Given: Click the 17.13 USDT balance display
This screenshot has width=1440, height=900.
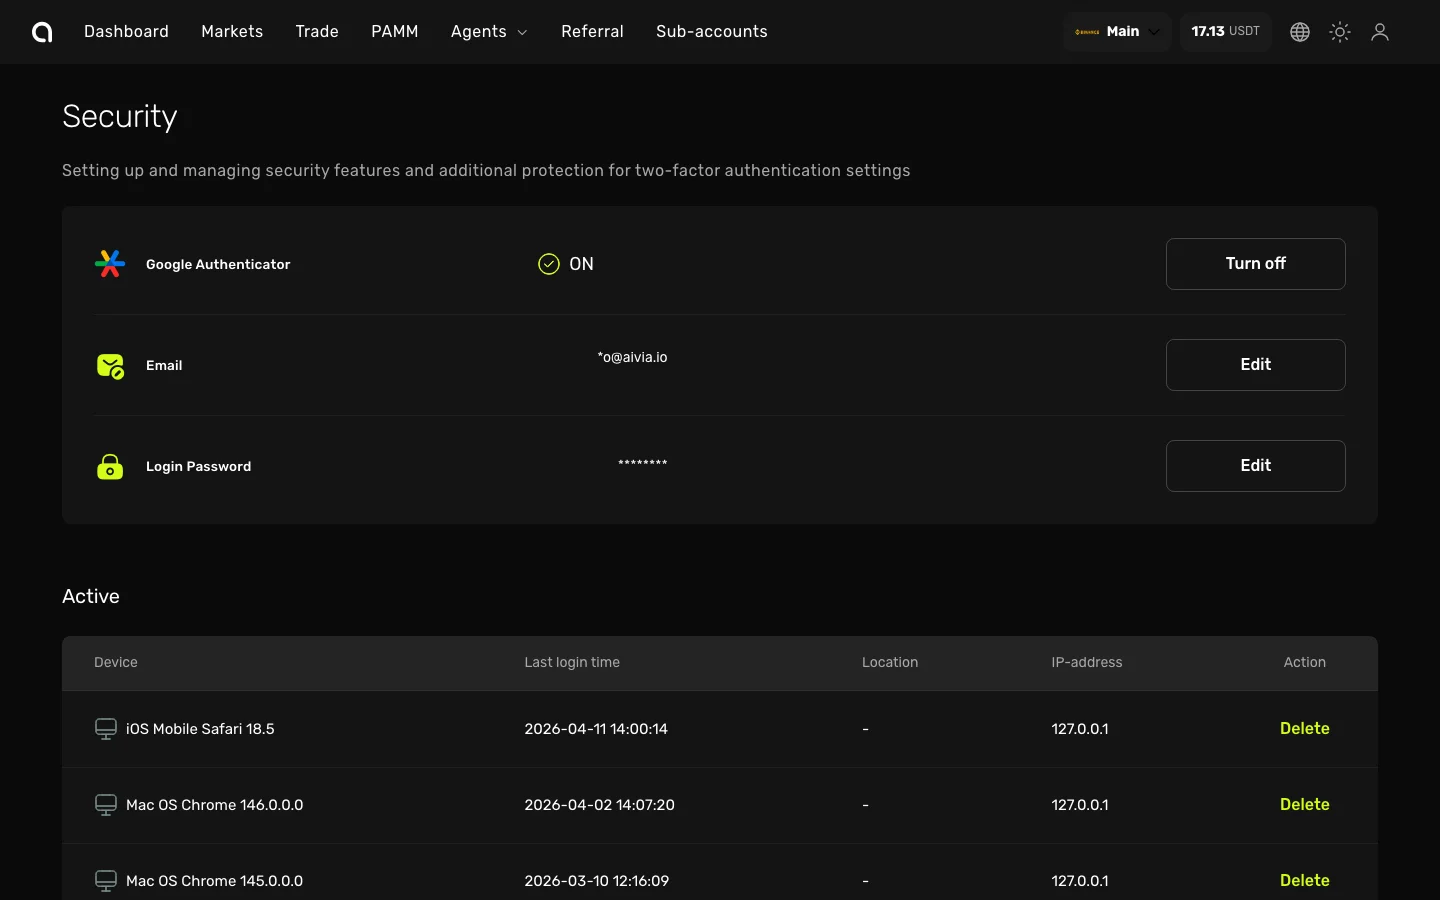Looking at the screenshot, I should pyautogui.click(x=1225, y=32).
